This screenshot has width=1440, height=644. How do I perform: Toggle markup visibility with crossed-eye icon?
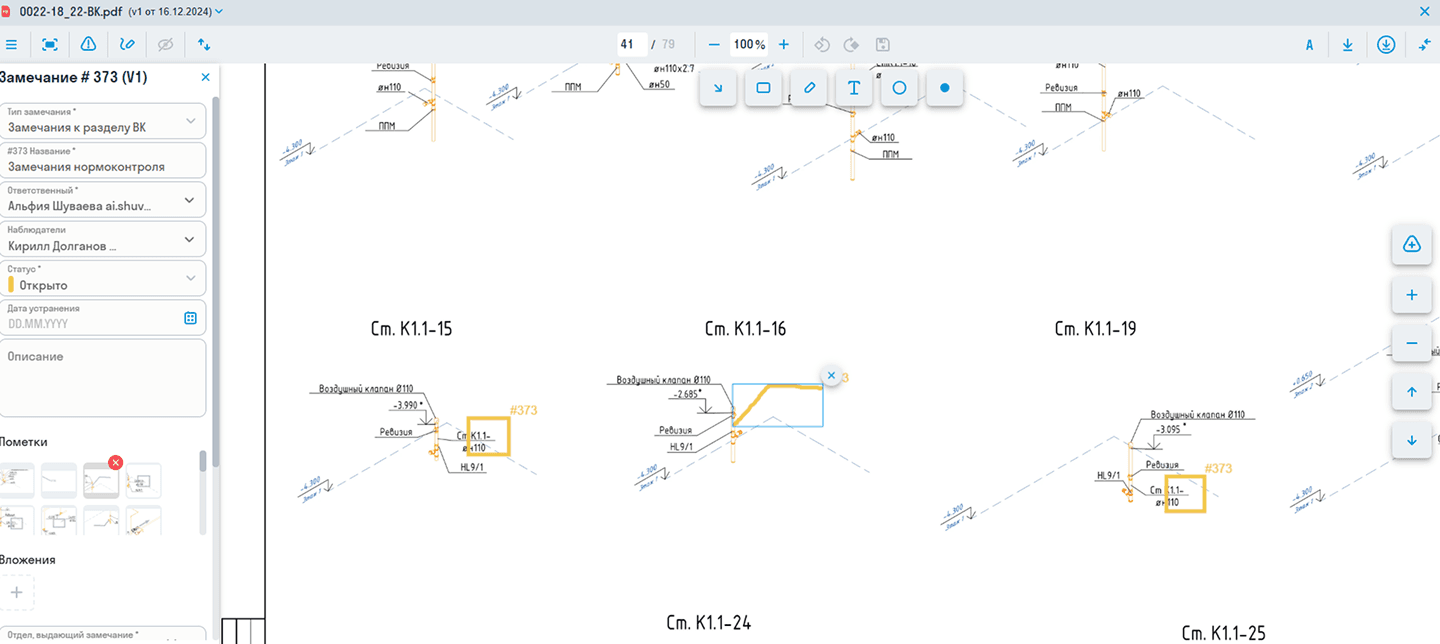(165, 44)
